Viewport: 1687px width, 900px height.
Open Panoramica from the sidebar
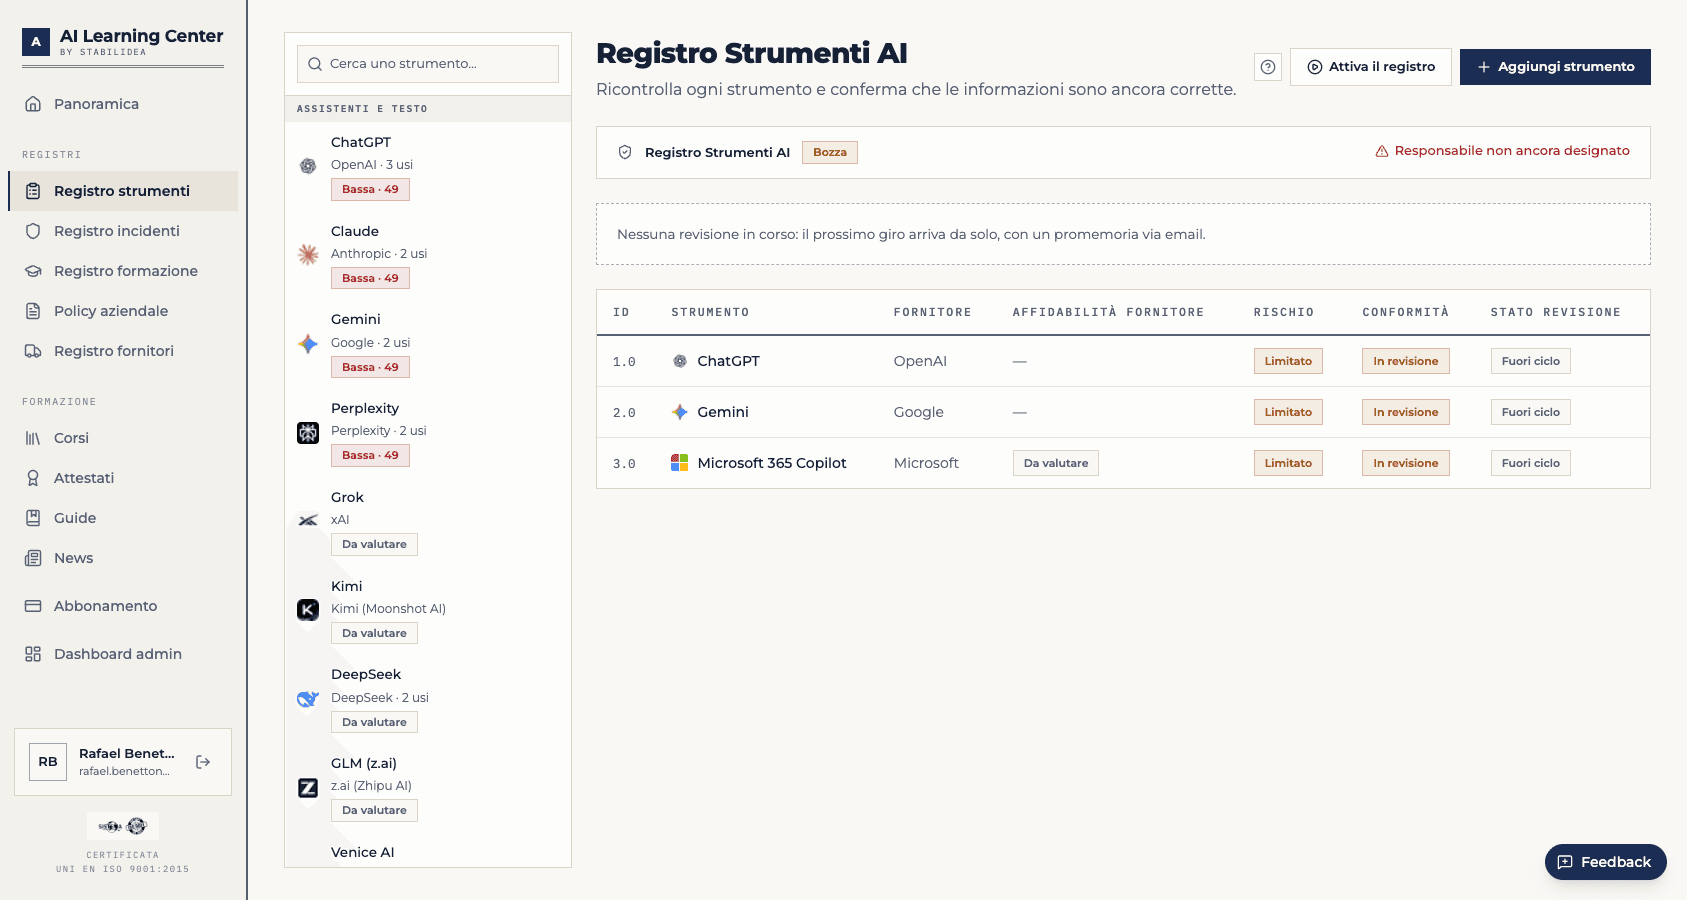click(x=123, y=104)
